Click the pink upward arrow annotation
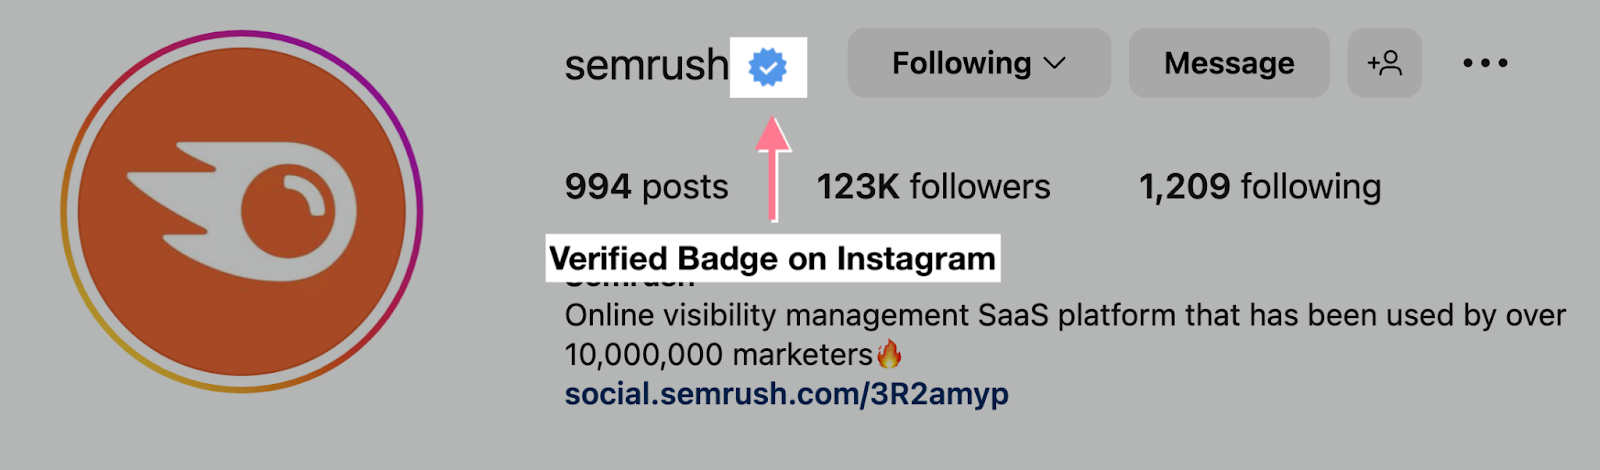The height and width of the screenshot is (470, 1600). [x=772, y=168]
